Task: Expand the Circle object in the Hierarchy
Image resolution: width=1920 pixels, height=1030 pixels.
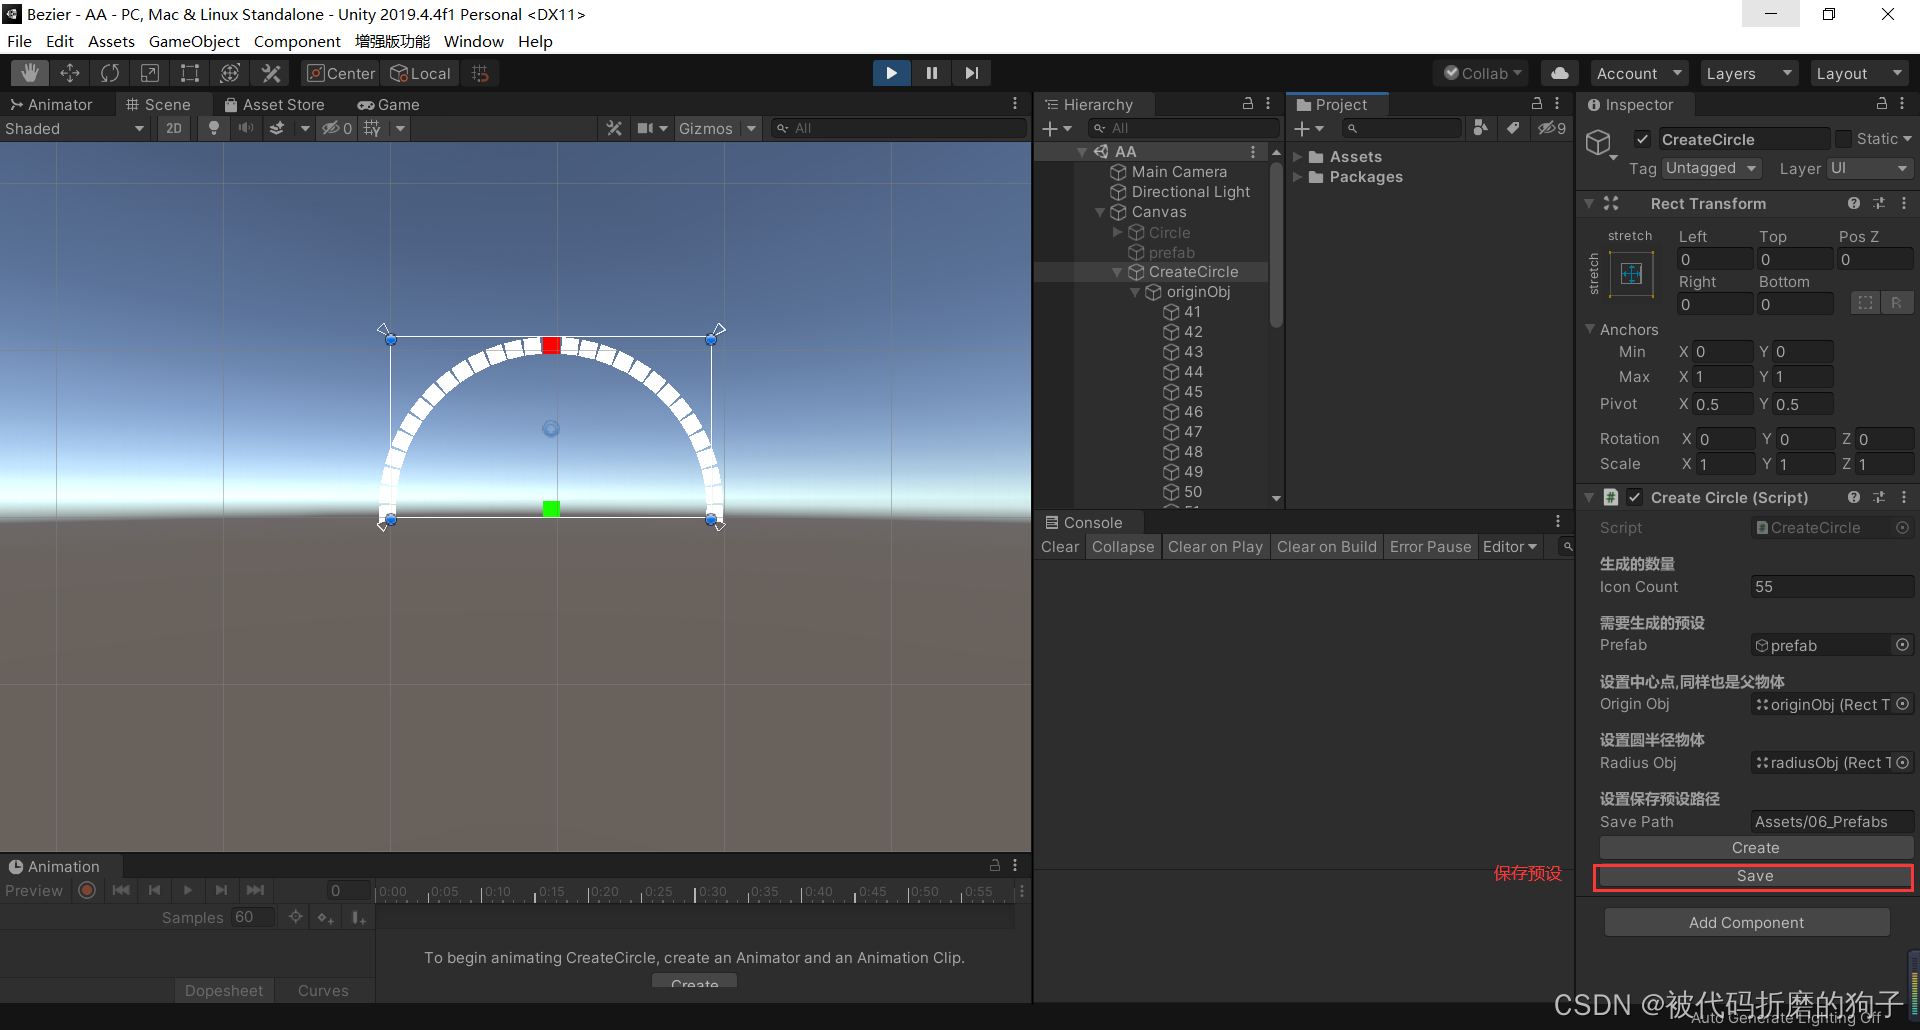Action: pyautogui.click(x=1119, y=232)
